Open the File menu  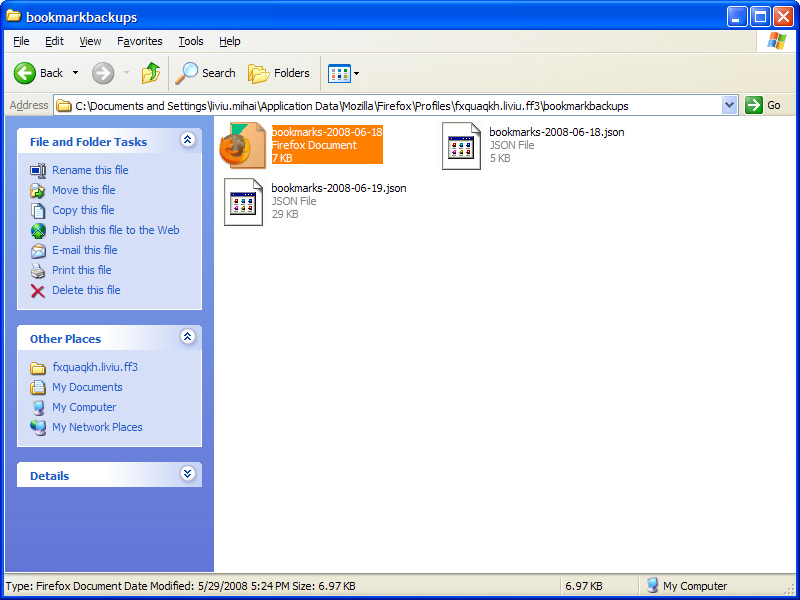click(x=21, y=41)
